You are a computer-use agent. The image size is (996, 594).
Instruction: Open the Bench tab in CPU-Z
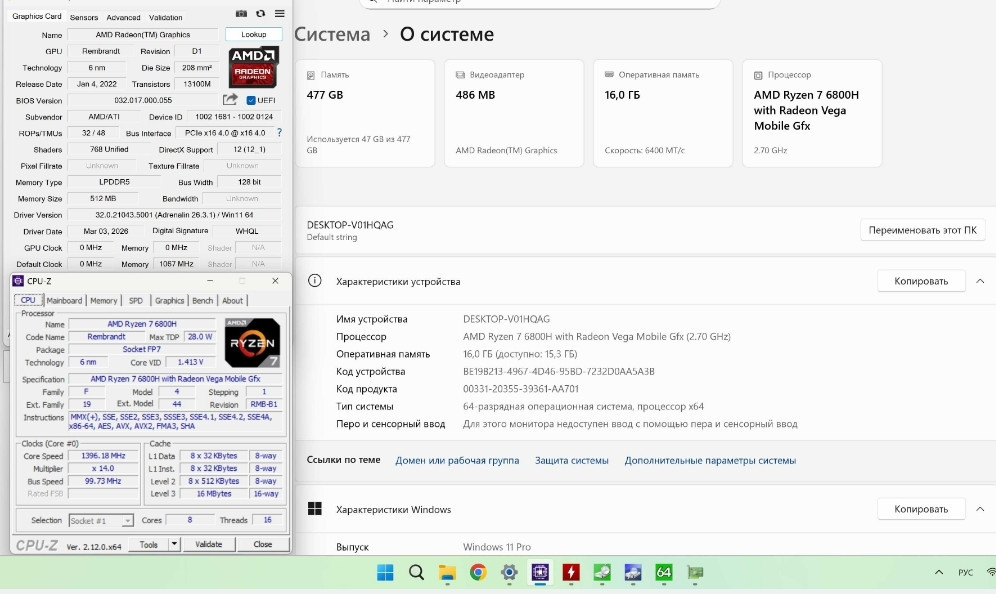coord(202,299)
